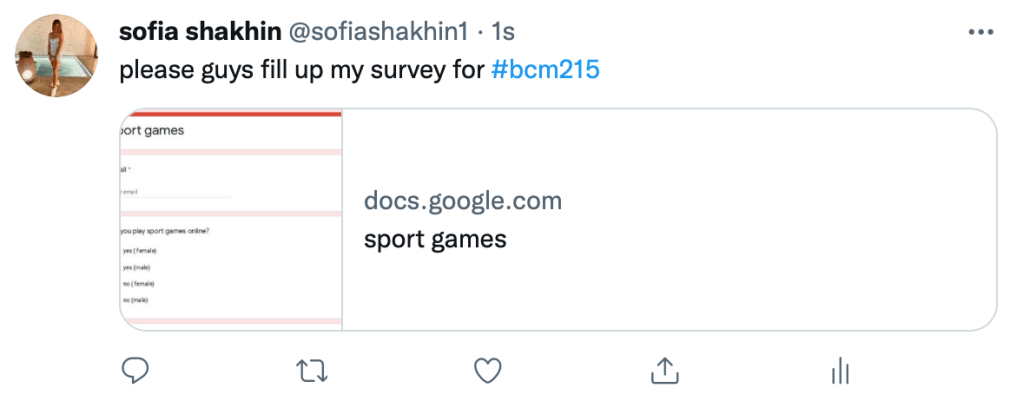Go to the @sofiashakhin1 handle
The height and width of the screenshot is (408, 1023).
coord(378,32)
